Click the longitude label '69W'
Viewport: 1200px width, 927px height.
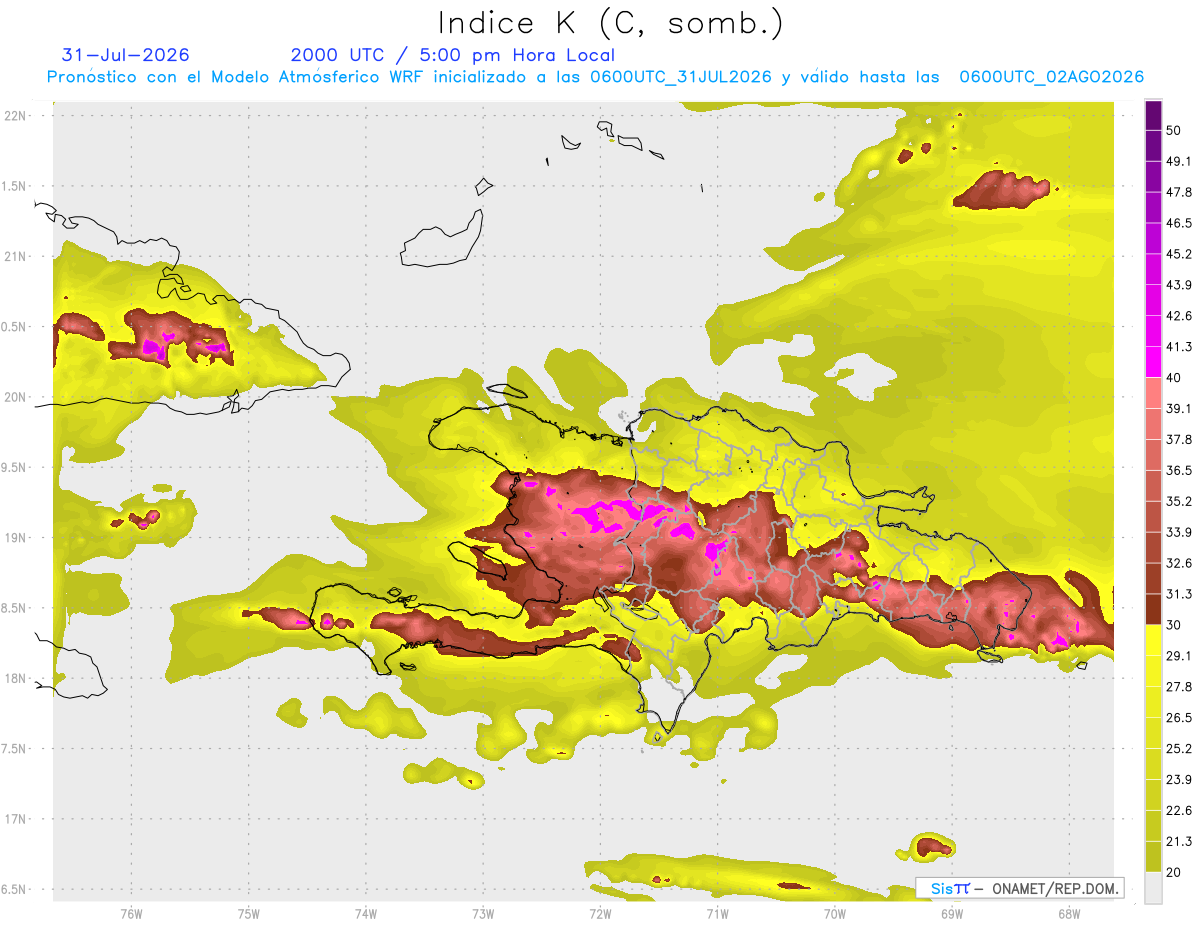[951, 913]
